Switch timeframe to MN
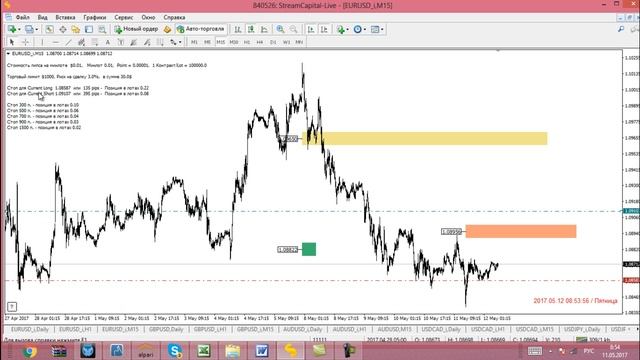The width and height of the screenshot is (640, 360). click(x=299, y=42)
